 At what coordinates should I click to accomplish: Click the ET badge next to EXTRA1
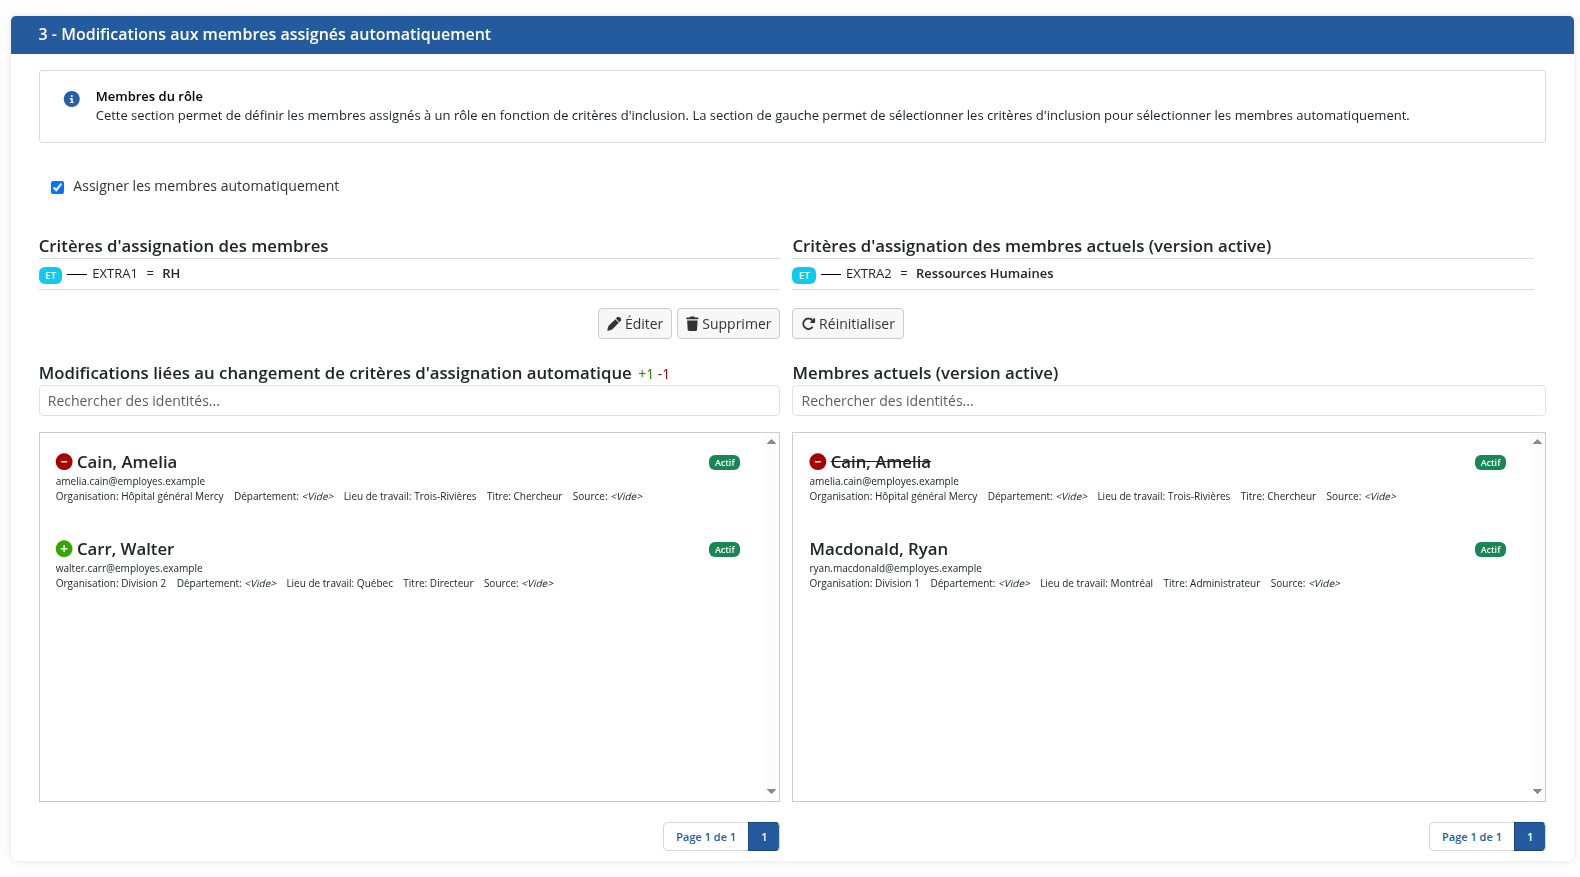click(50, 275)
